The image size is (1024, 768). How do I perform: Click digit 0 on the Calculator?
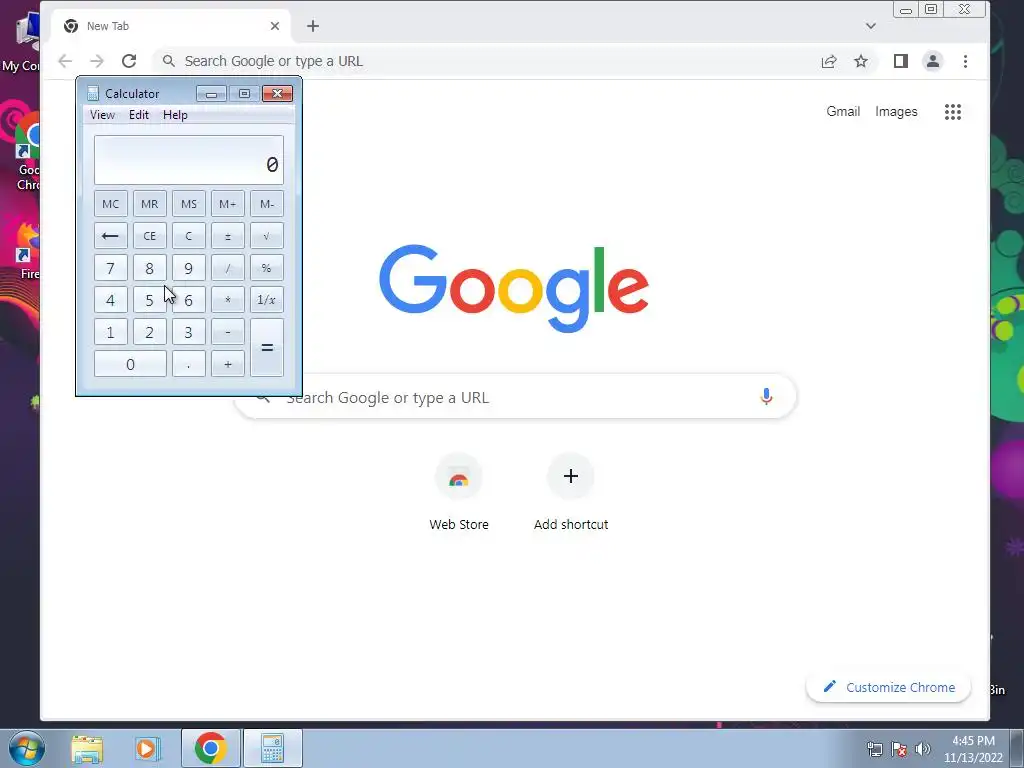130,364
